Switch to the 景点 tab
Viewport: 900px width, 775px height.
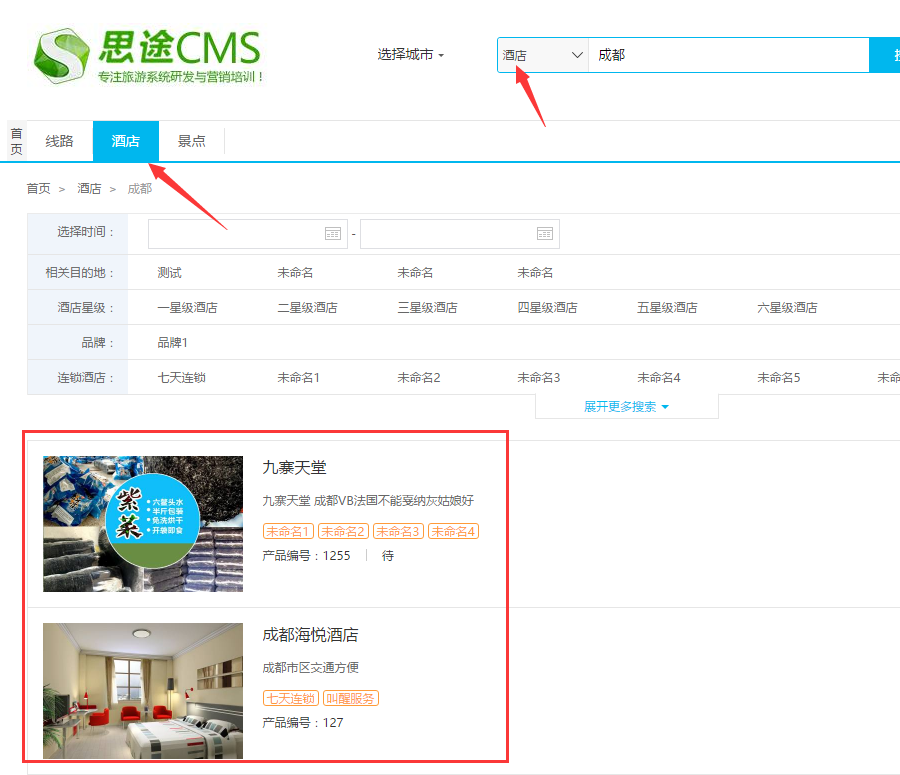coord(192,141)
